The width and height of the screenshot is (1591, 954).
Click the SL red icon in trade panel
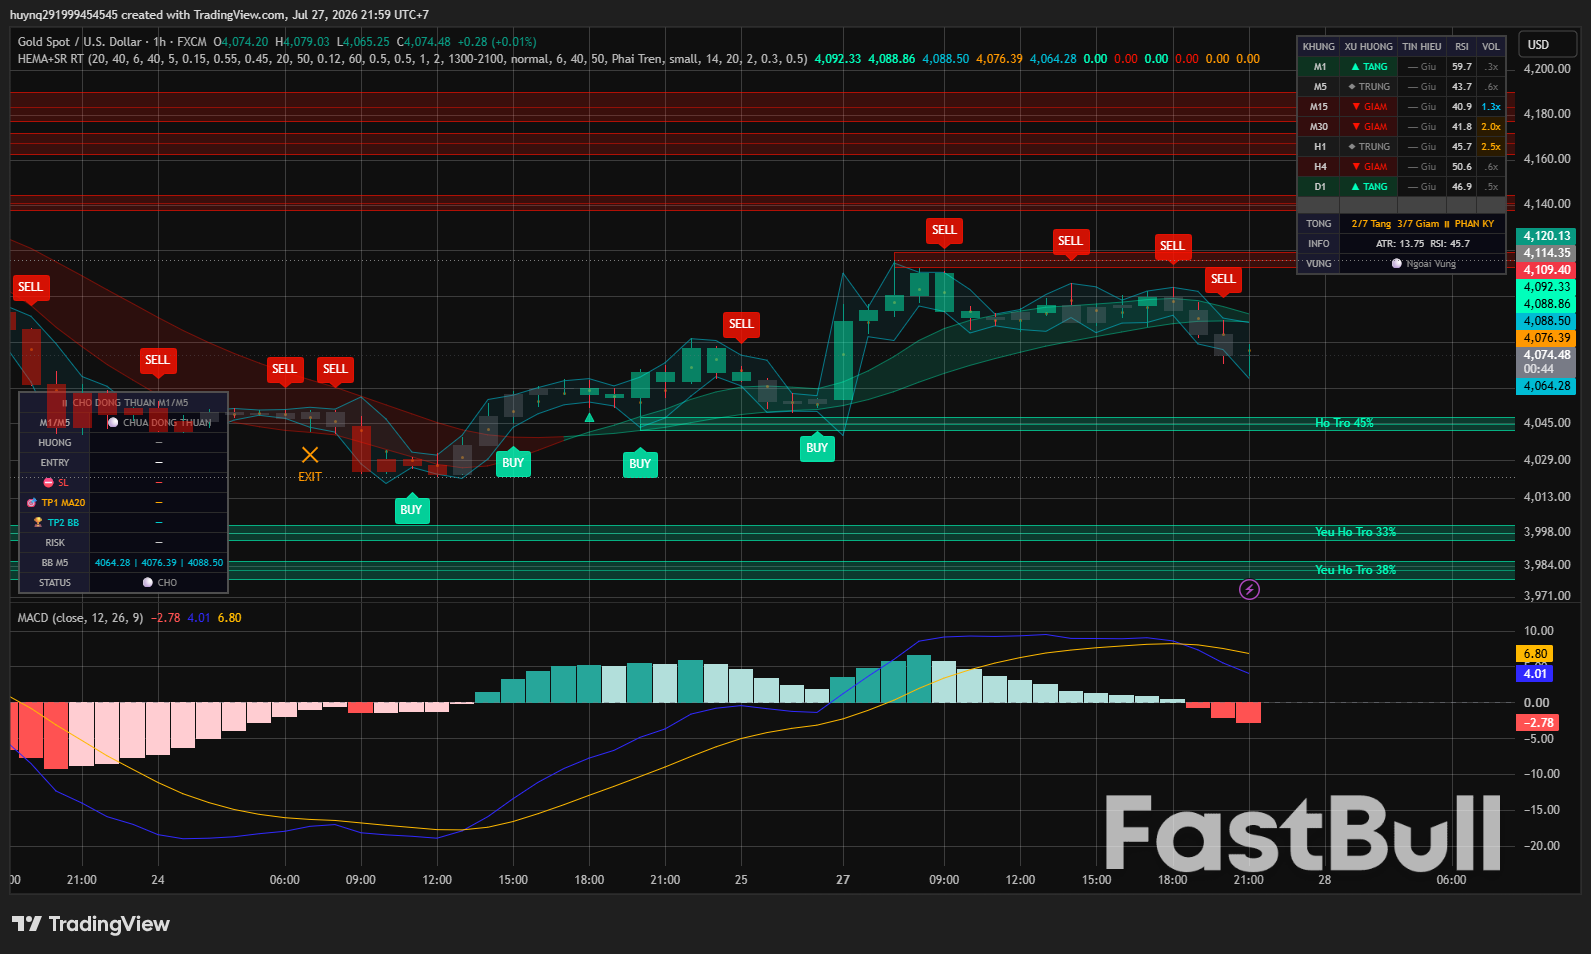48,482
